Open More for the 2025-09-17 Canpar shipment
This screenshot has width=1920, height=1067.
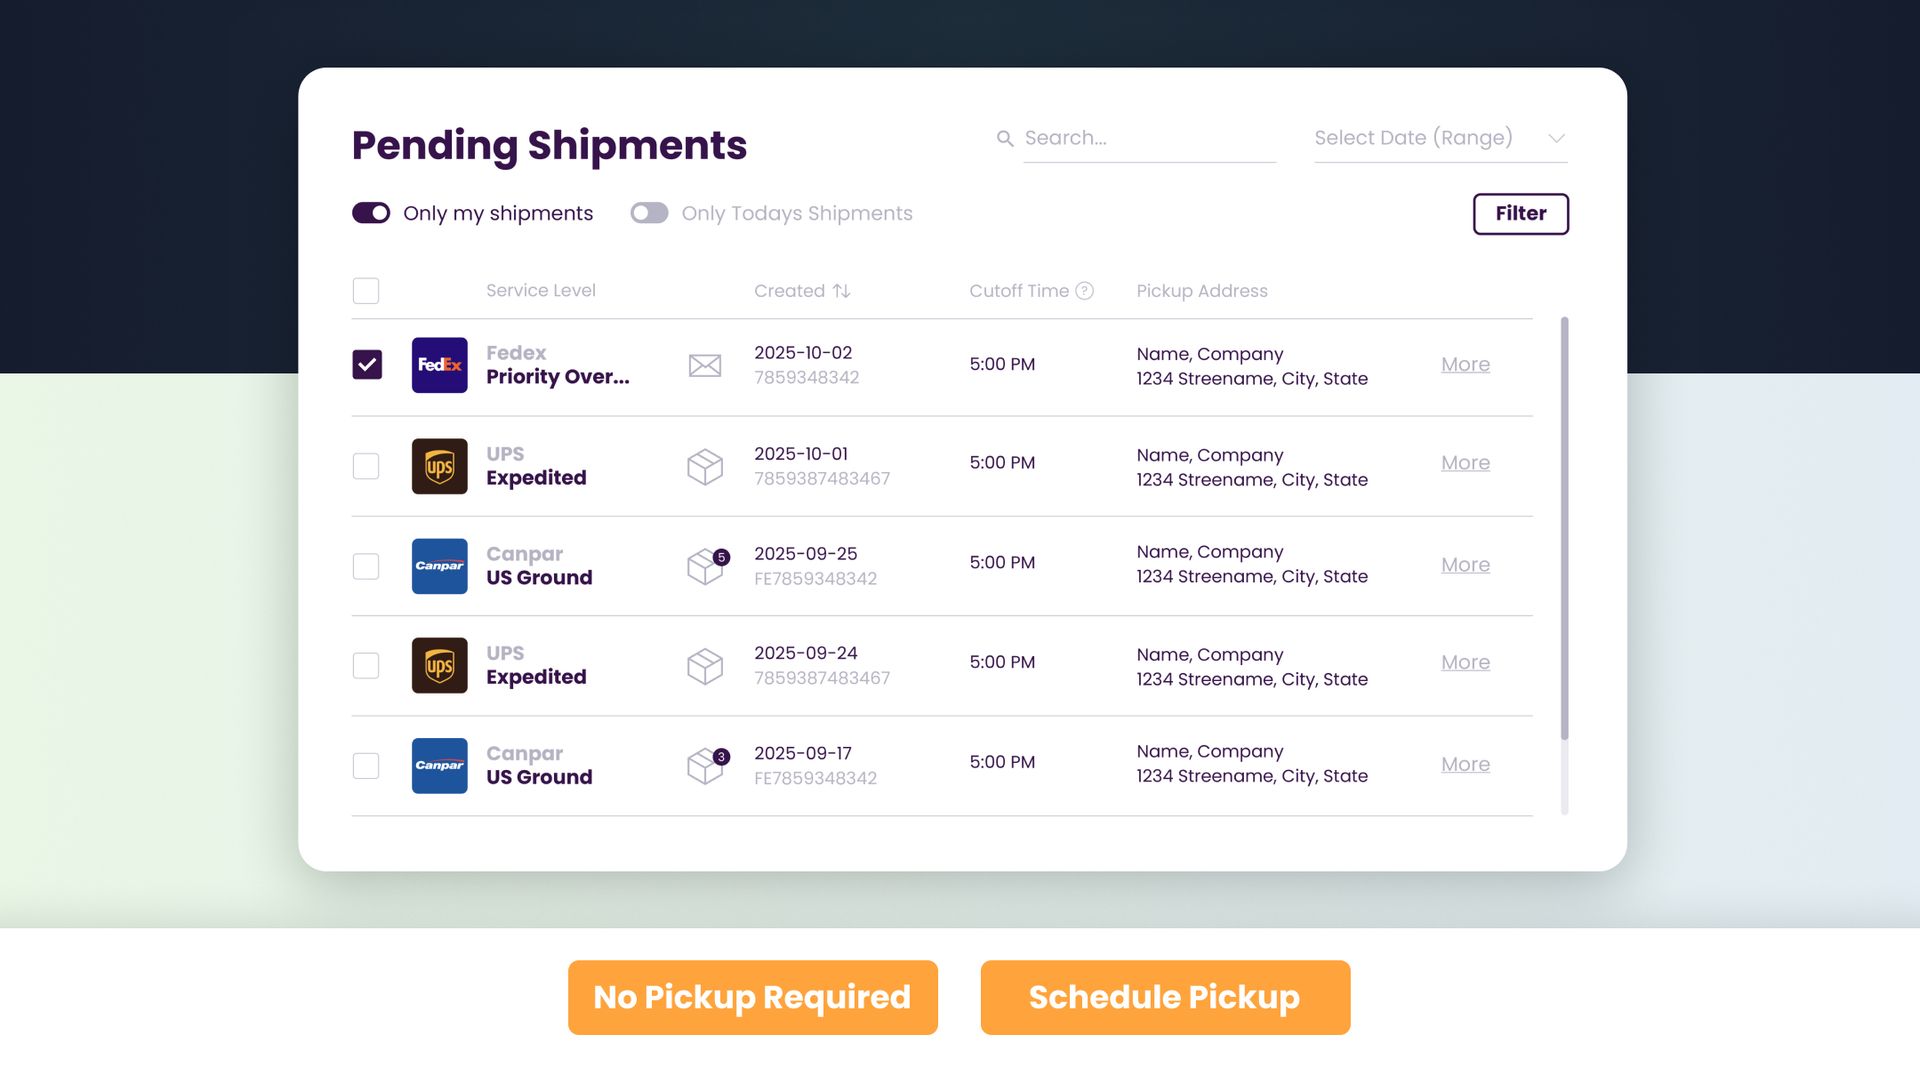point(1465,765)
